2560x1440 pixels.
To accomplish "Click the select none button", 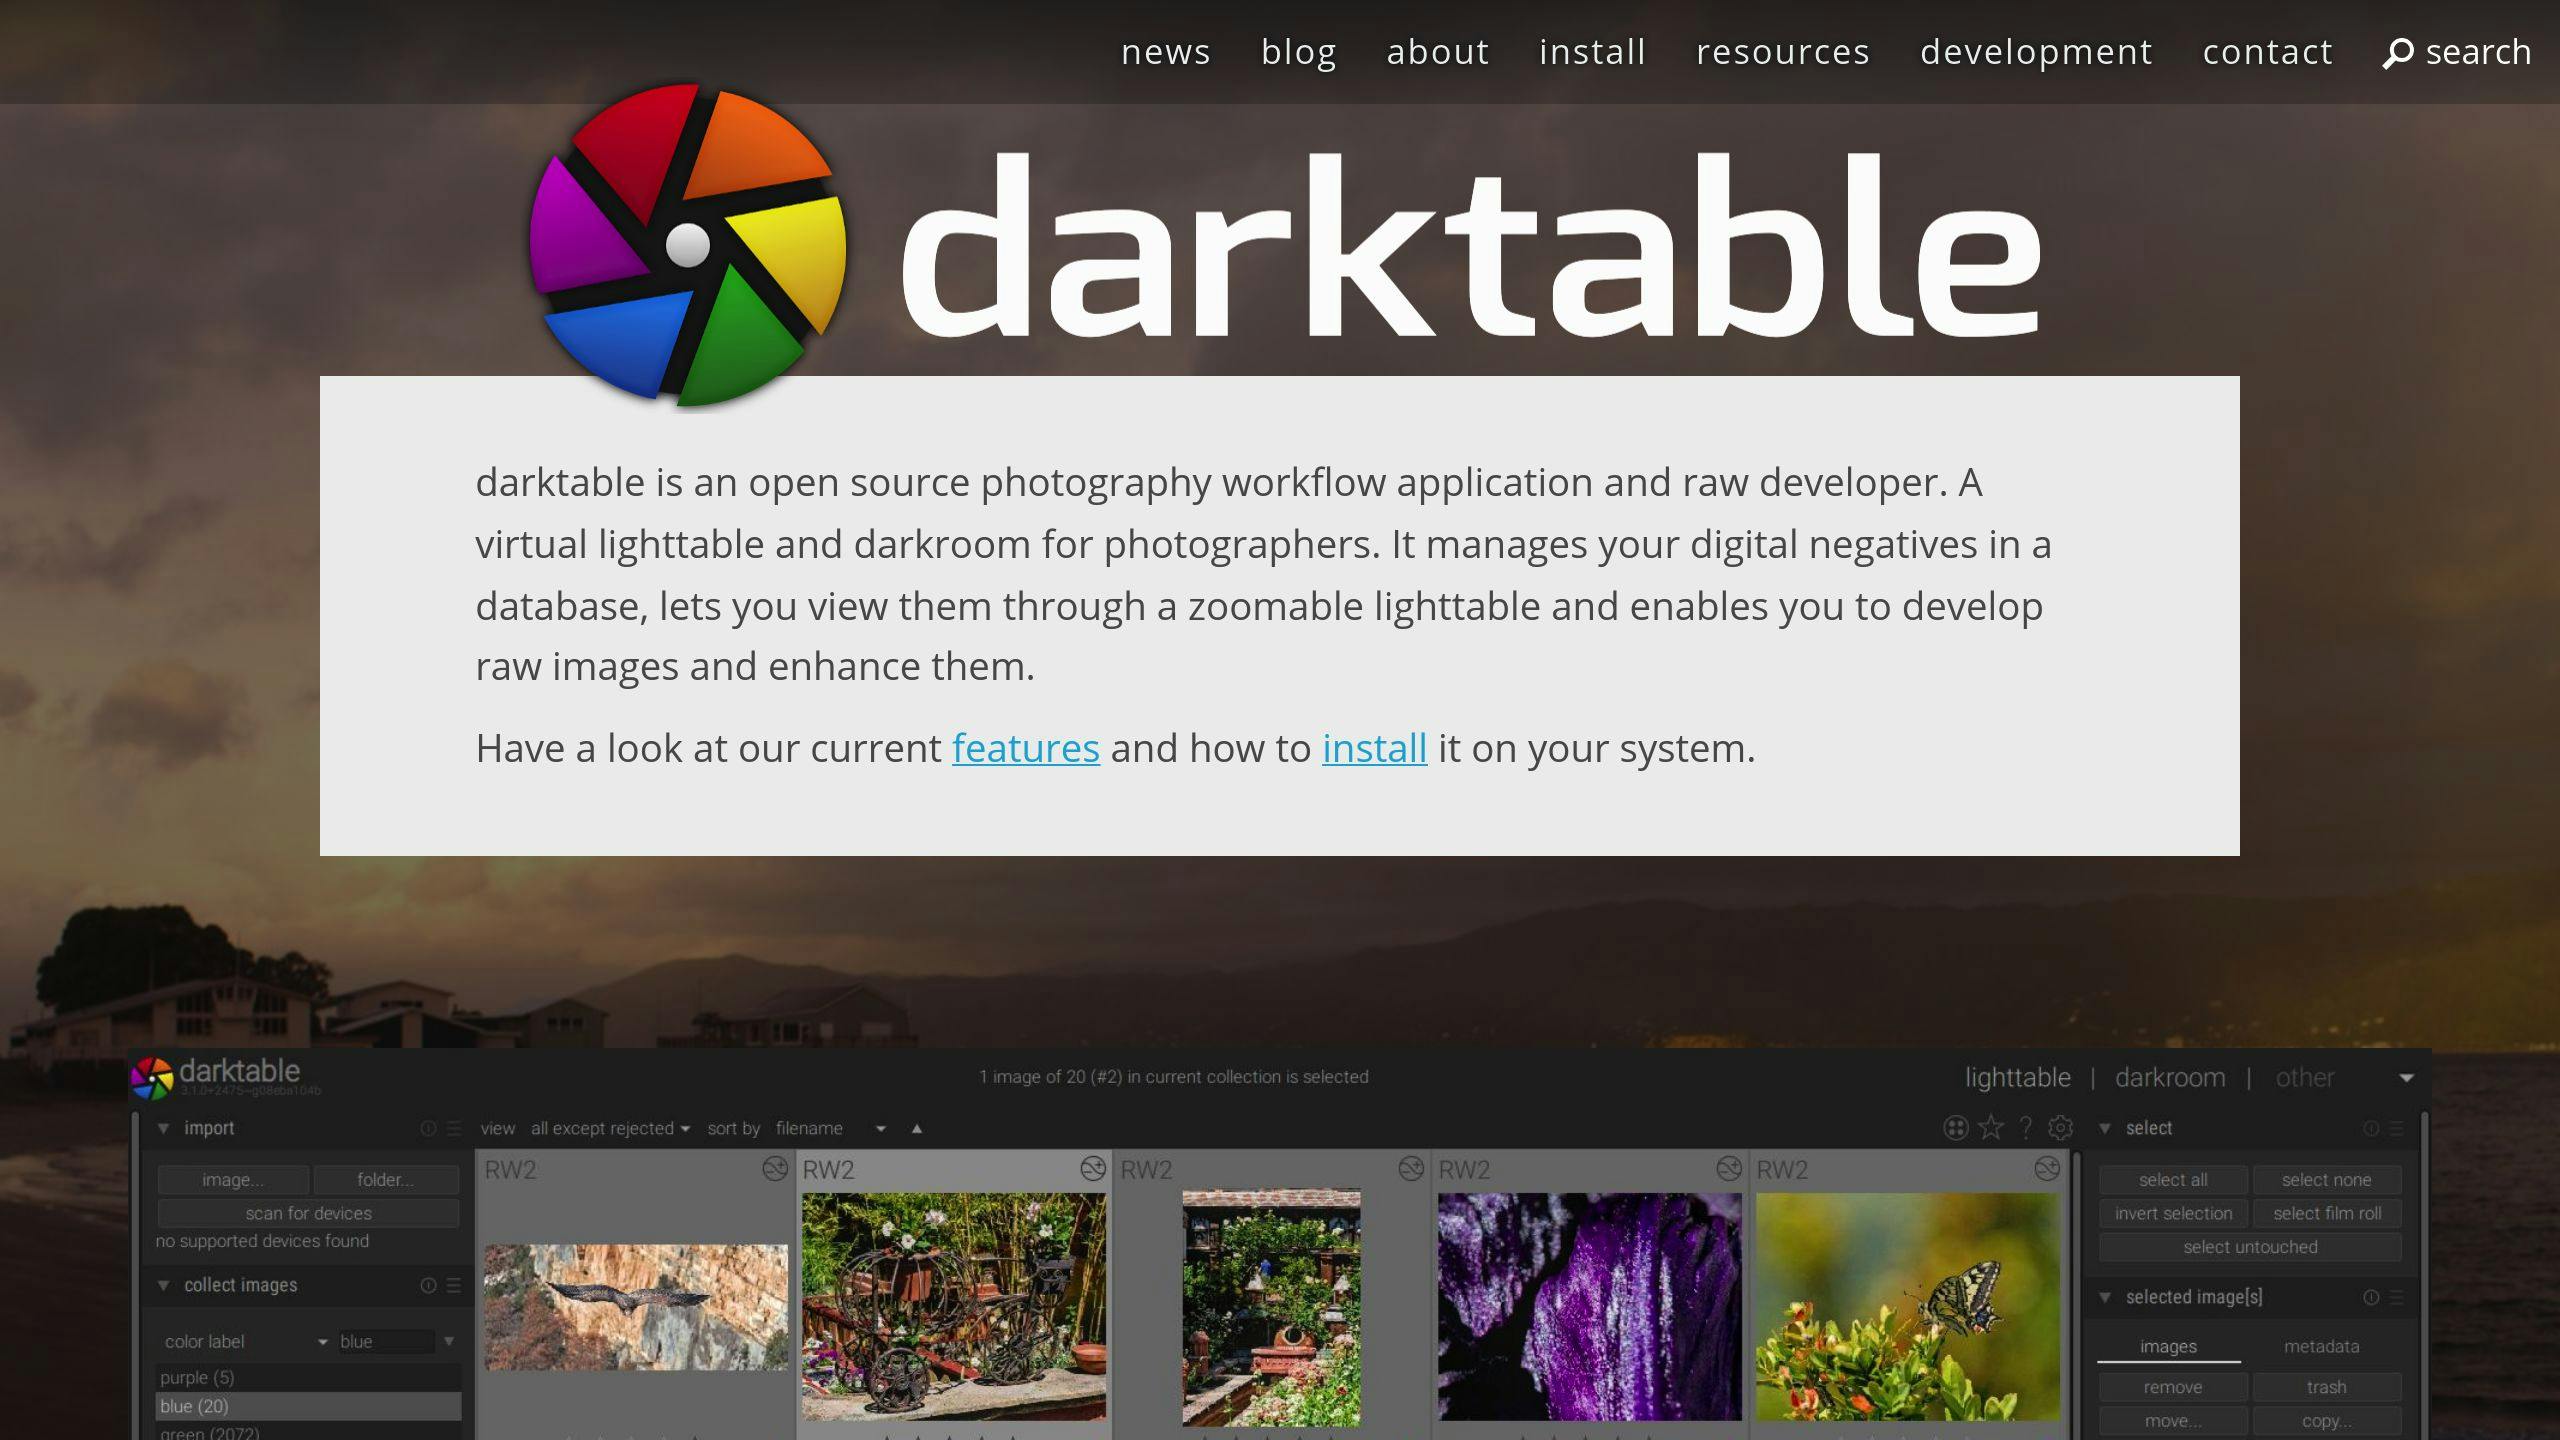I will pyautogui.click(x=2326, y=1180).
